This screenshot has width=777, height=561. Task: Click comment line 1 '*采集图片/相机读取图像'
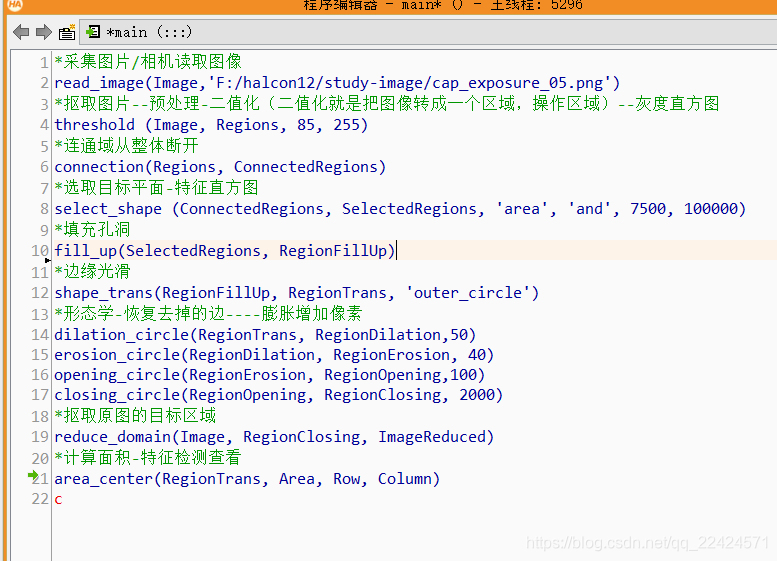pos(148,61)
